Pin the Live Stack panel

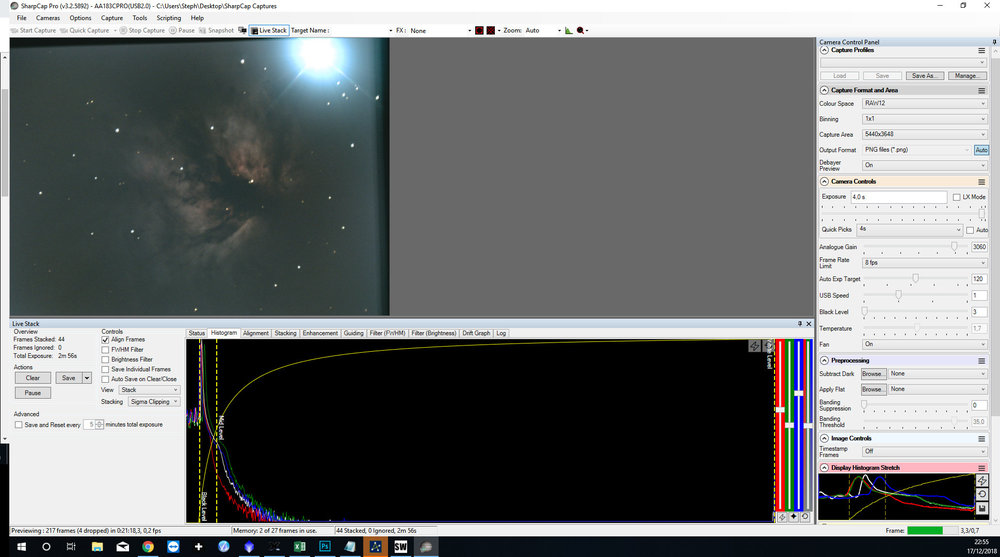point(800,324)
